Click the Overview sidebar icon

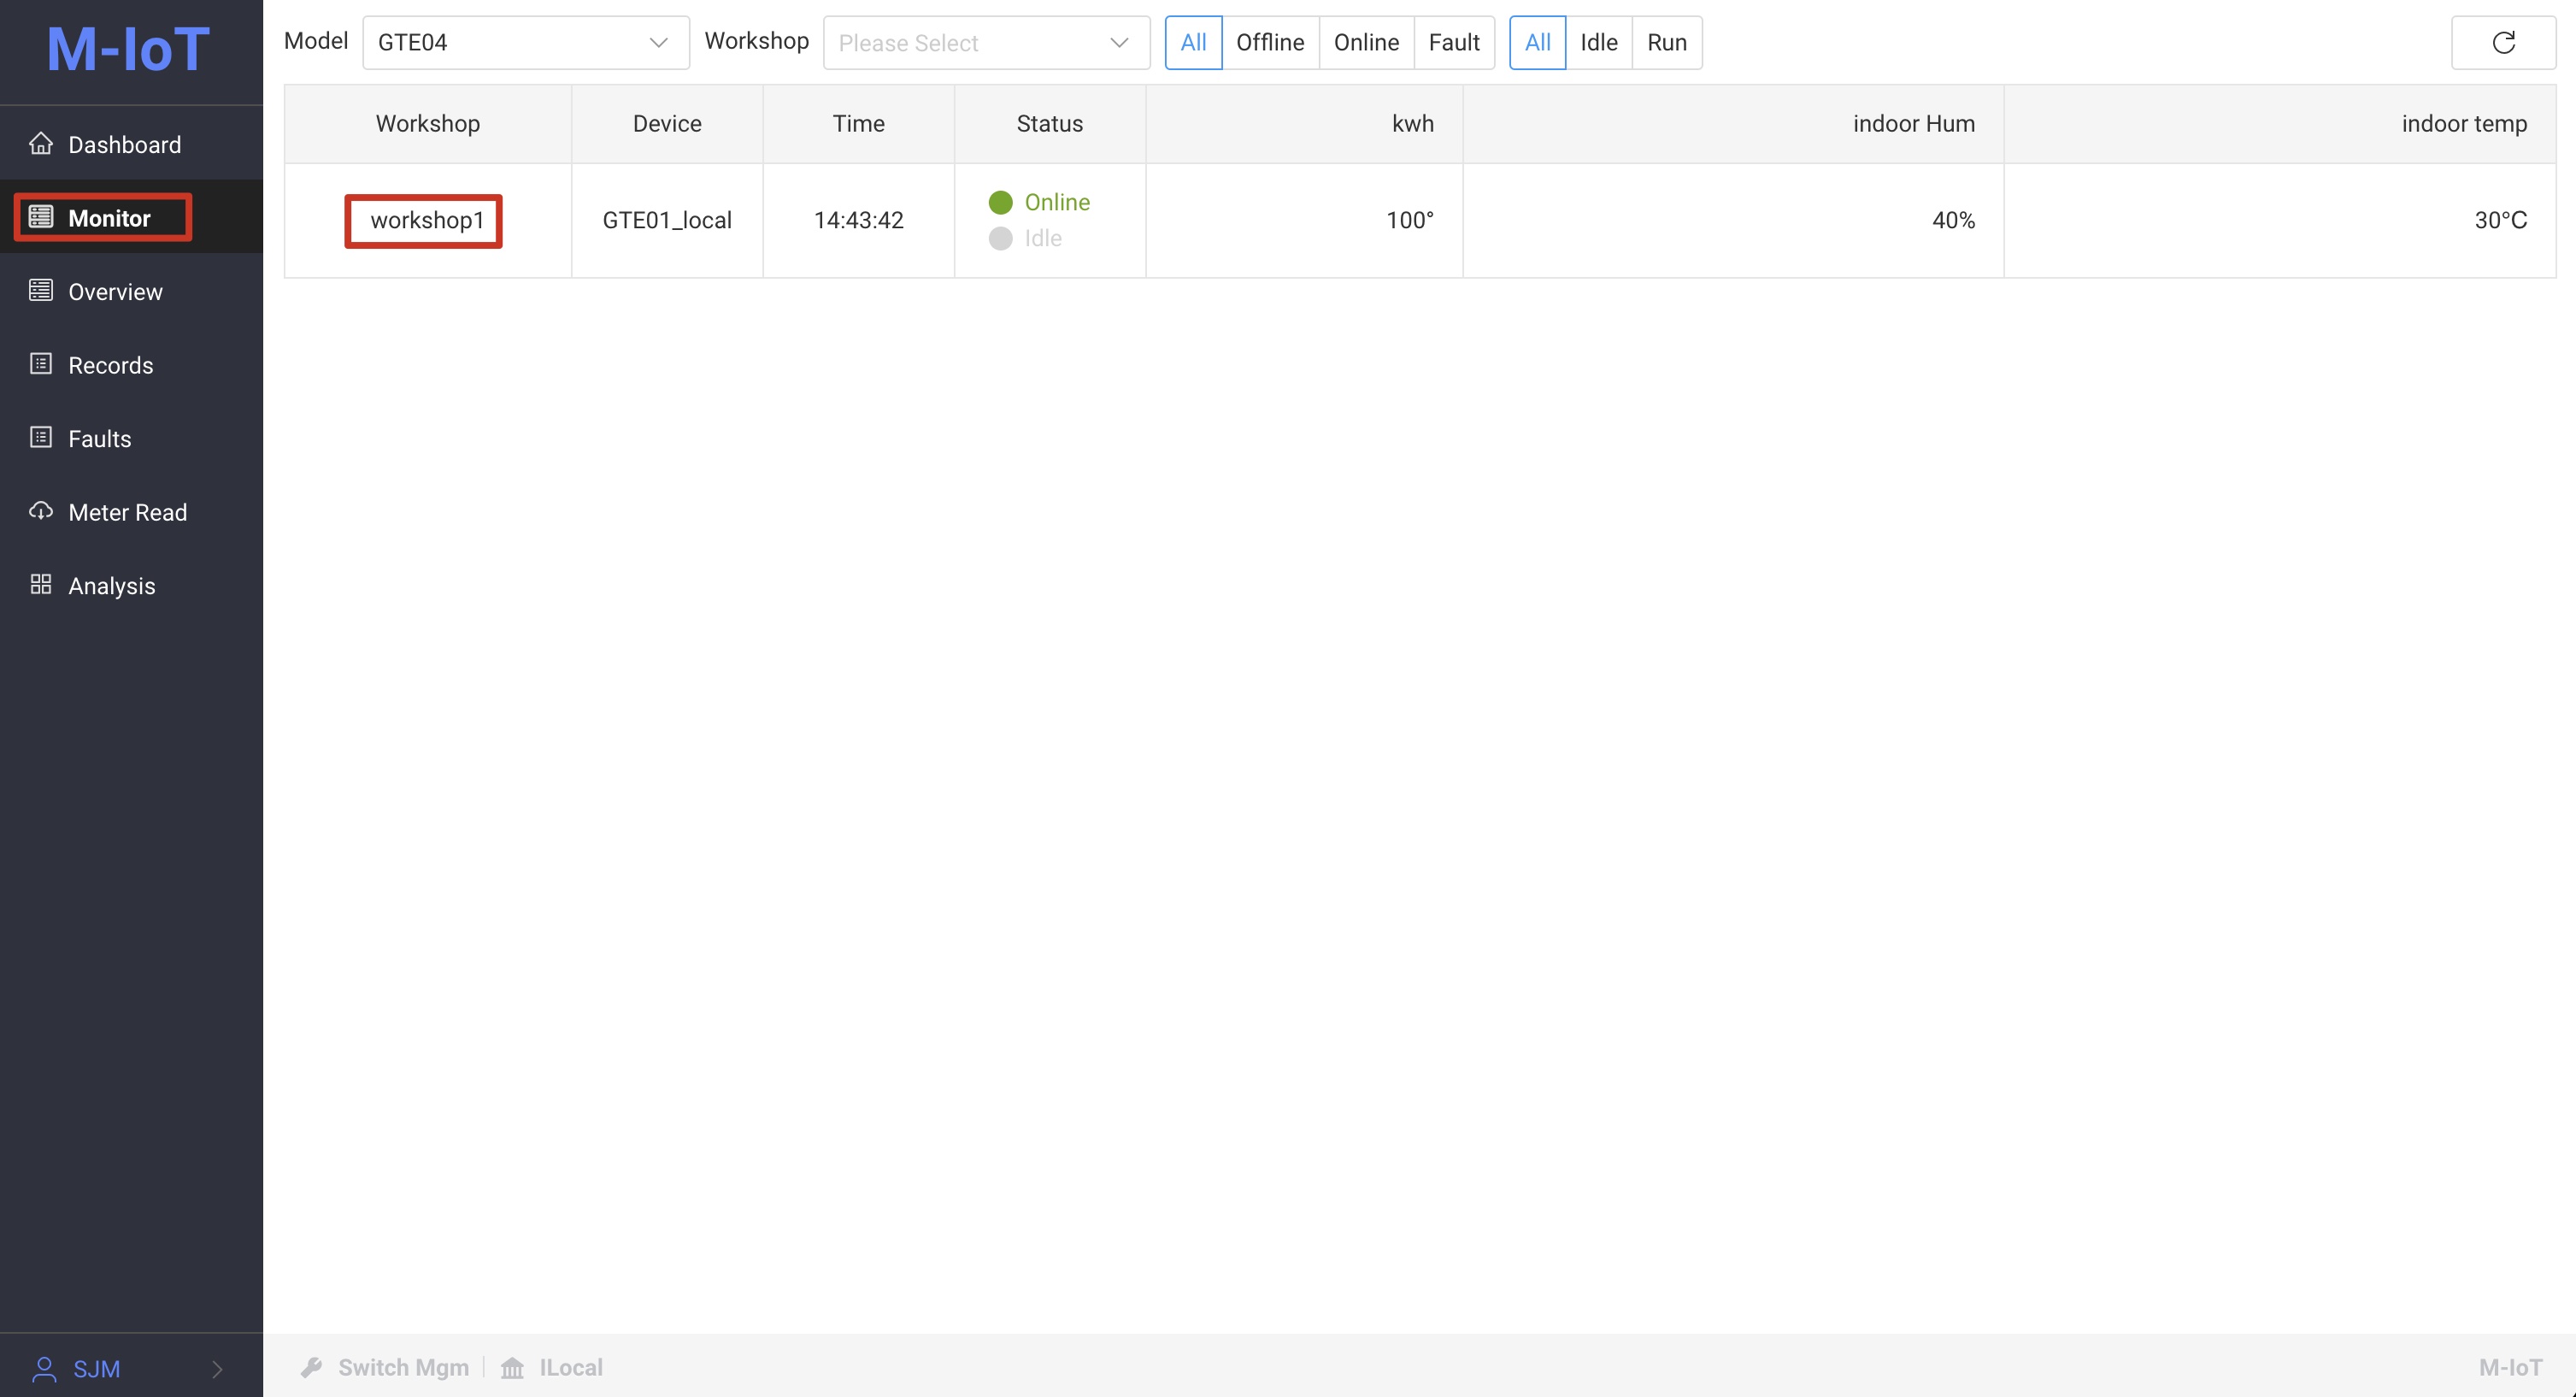tap(41, 289)
